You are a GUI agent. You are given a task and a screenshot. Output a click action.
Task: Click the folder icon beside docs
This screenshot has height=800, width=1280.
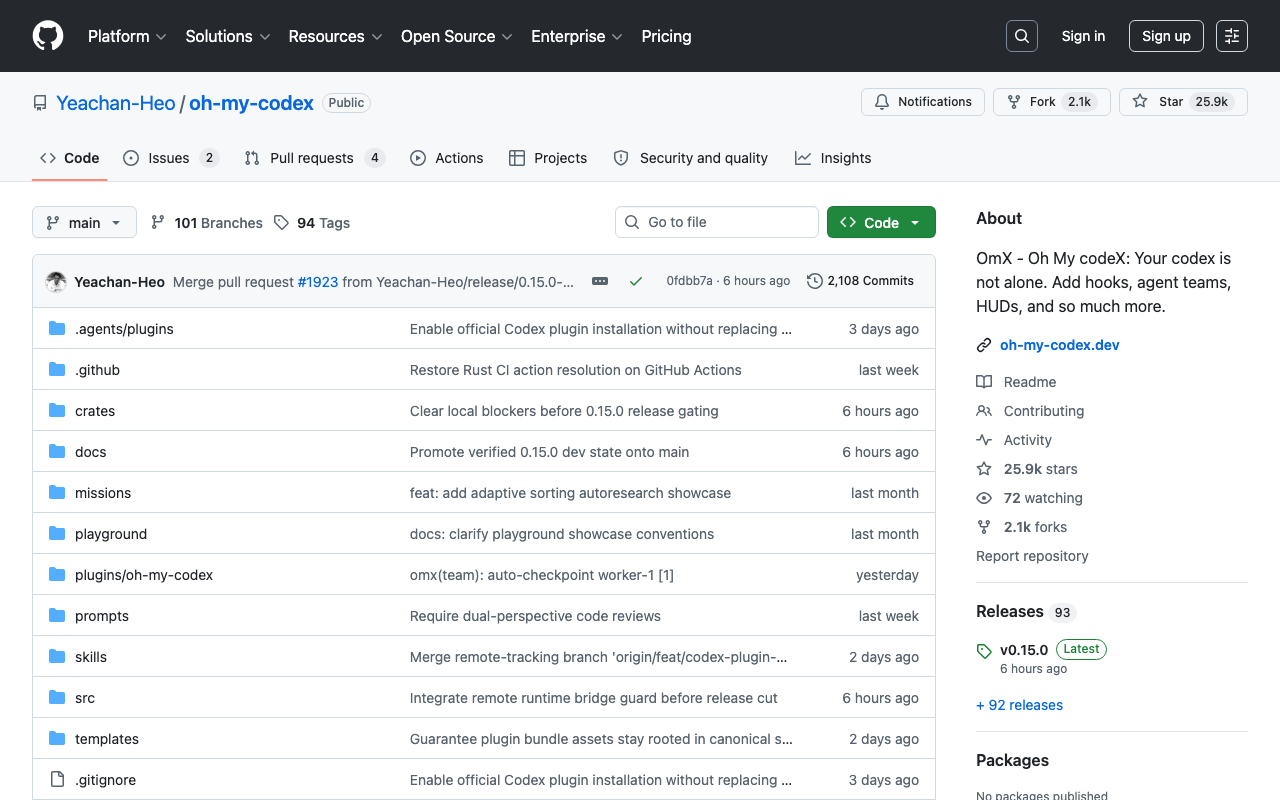click(57, 452)
